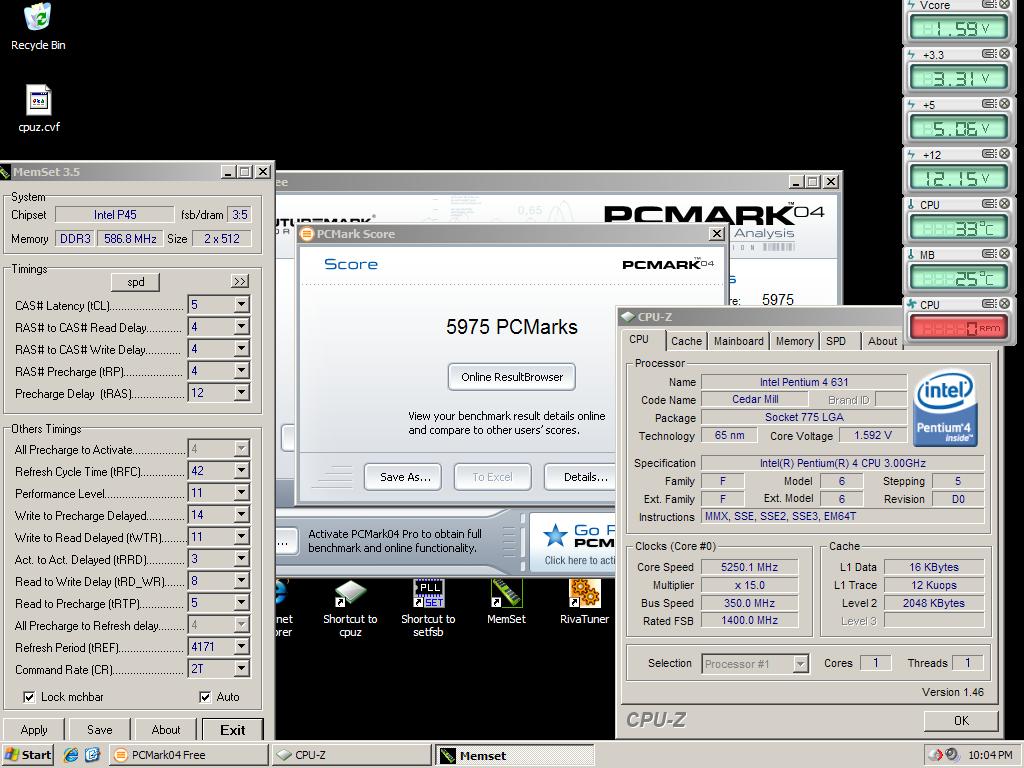Click the 586.8 MHz memory frequency field

click(130, 238)
